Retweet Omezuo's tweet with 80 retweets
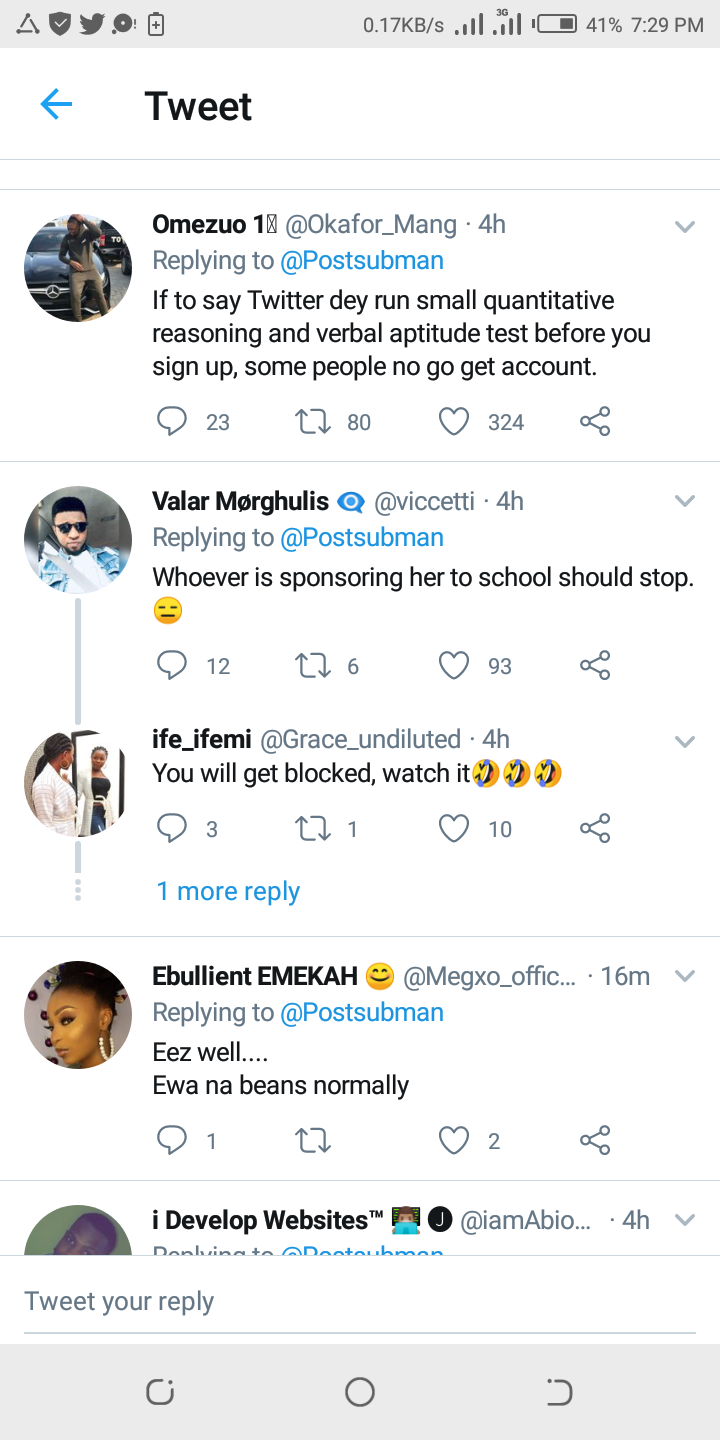Viewport: 720px width, 1440px height. (x=314, y=422)
